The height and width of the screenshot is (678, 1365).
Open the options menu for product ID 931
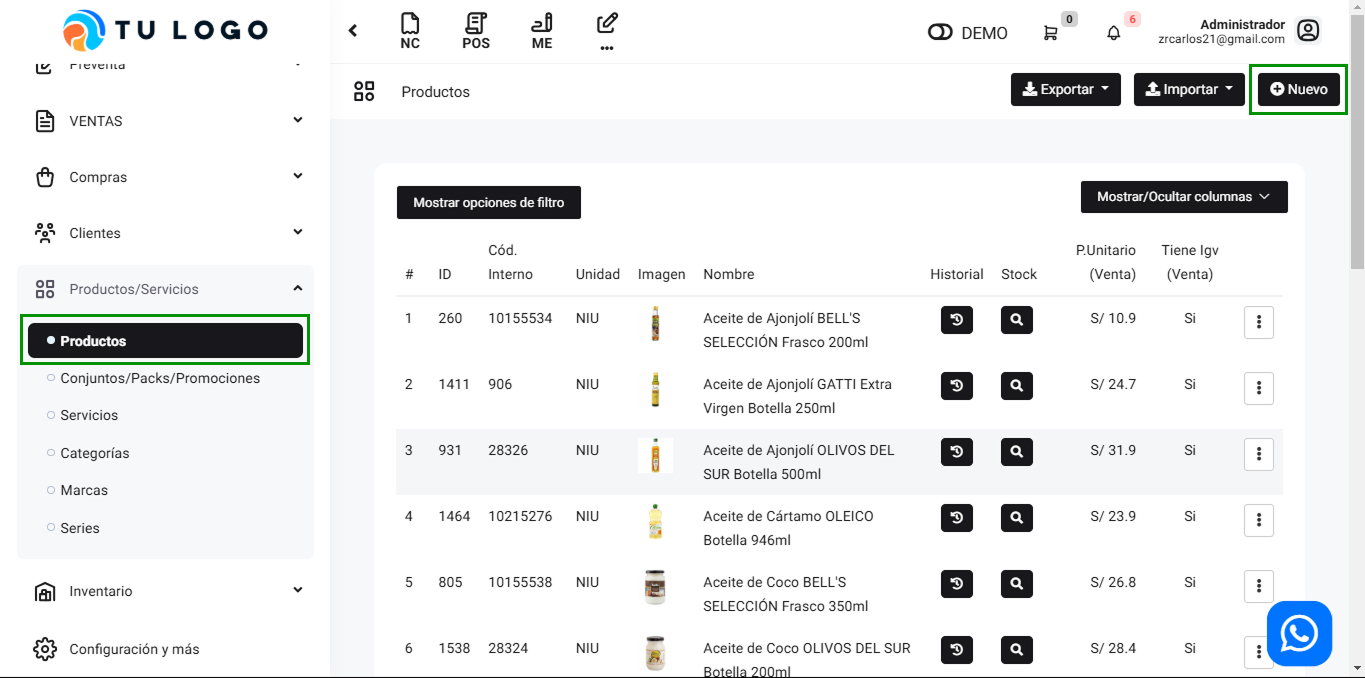pos(1258,454)
